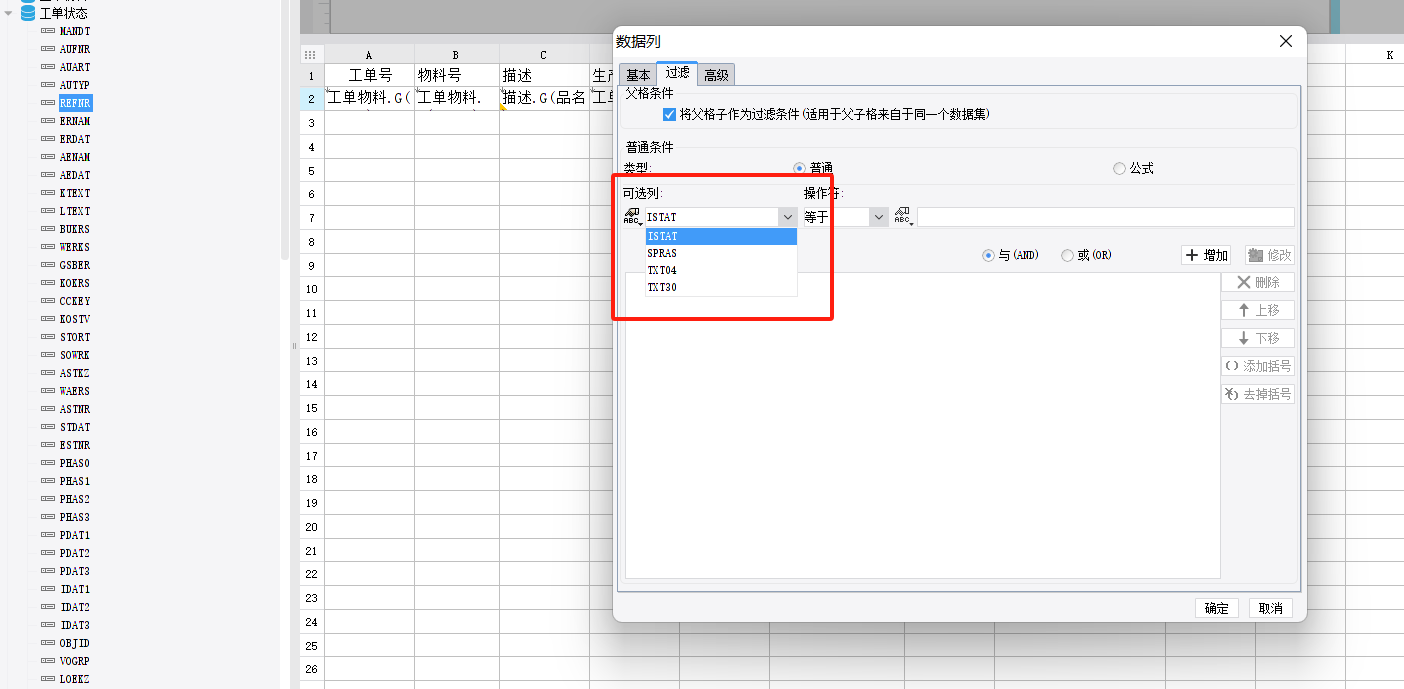Open the 可选列 ISTAT combo box arrow

point(788,217)
